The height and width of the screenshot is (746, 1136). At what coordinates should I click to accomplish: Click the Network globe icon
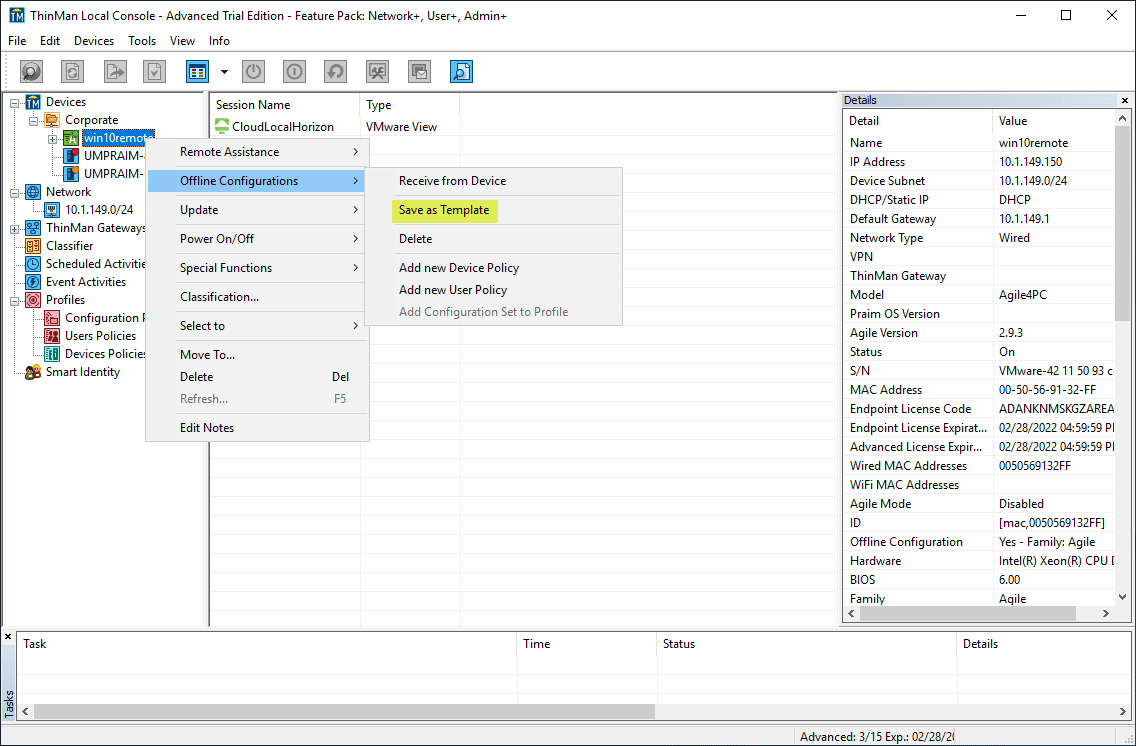33,192
